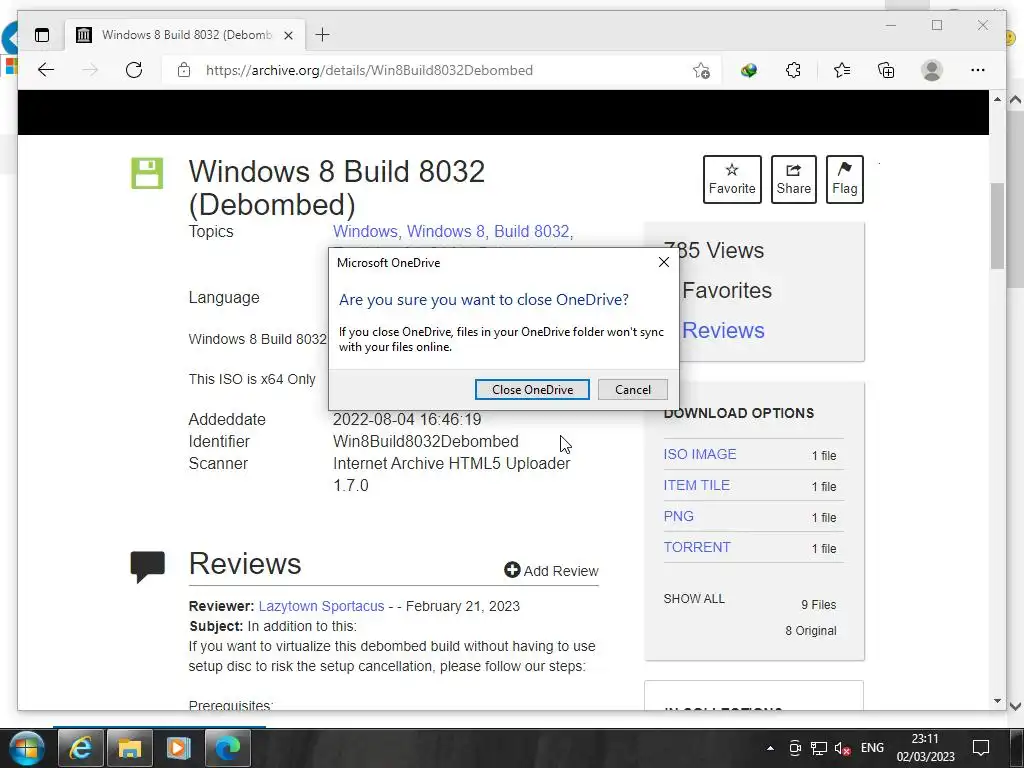Close the Windows 8 Build 8032 tab
Viewport: 1024px width, 768px height.
pos(288,35)
